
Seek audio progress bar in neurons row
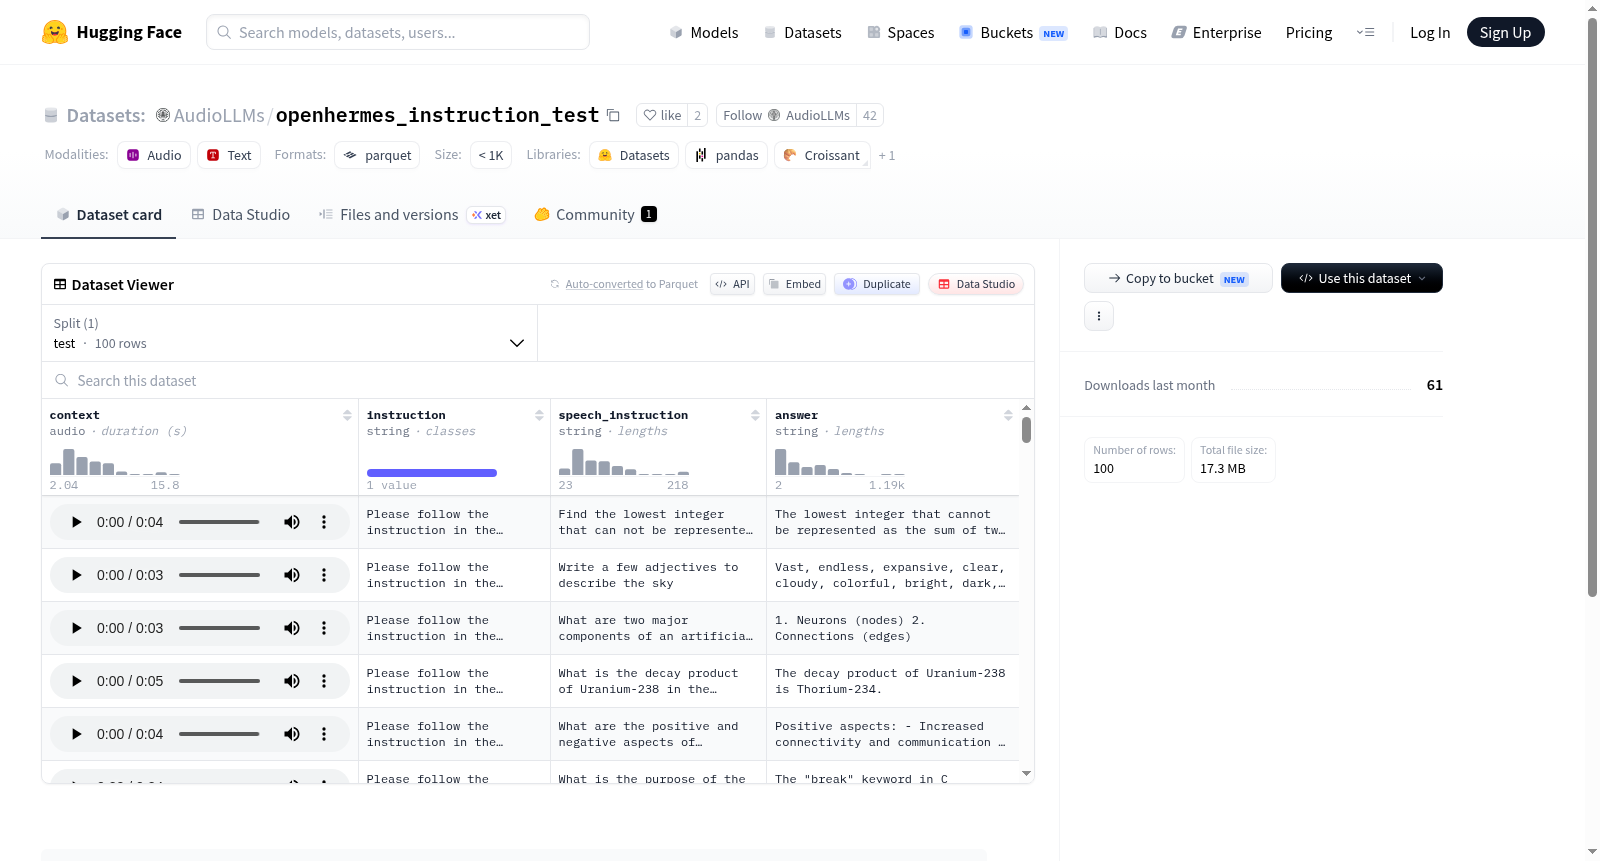pos(219,628)
